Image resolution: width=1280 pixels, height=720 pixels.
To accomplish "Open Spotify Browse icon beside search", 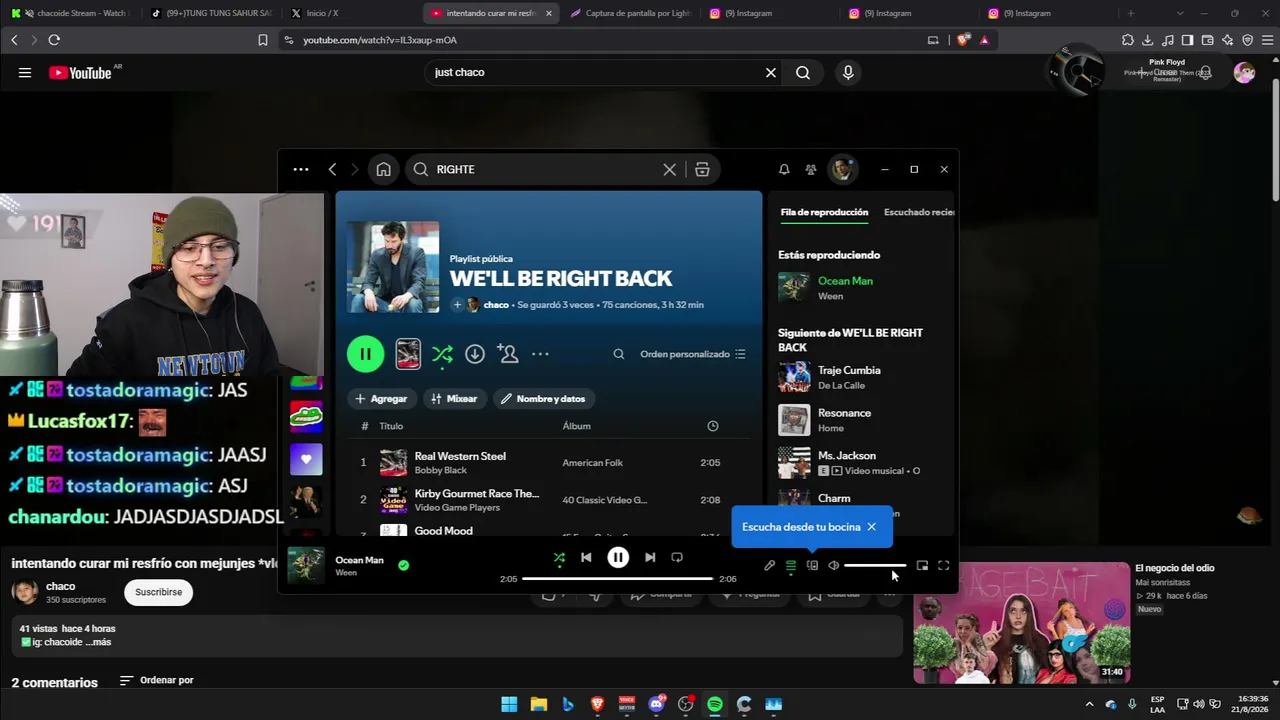I will point(702,169).
